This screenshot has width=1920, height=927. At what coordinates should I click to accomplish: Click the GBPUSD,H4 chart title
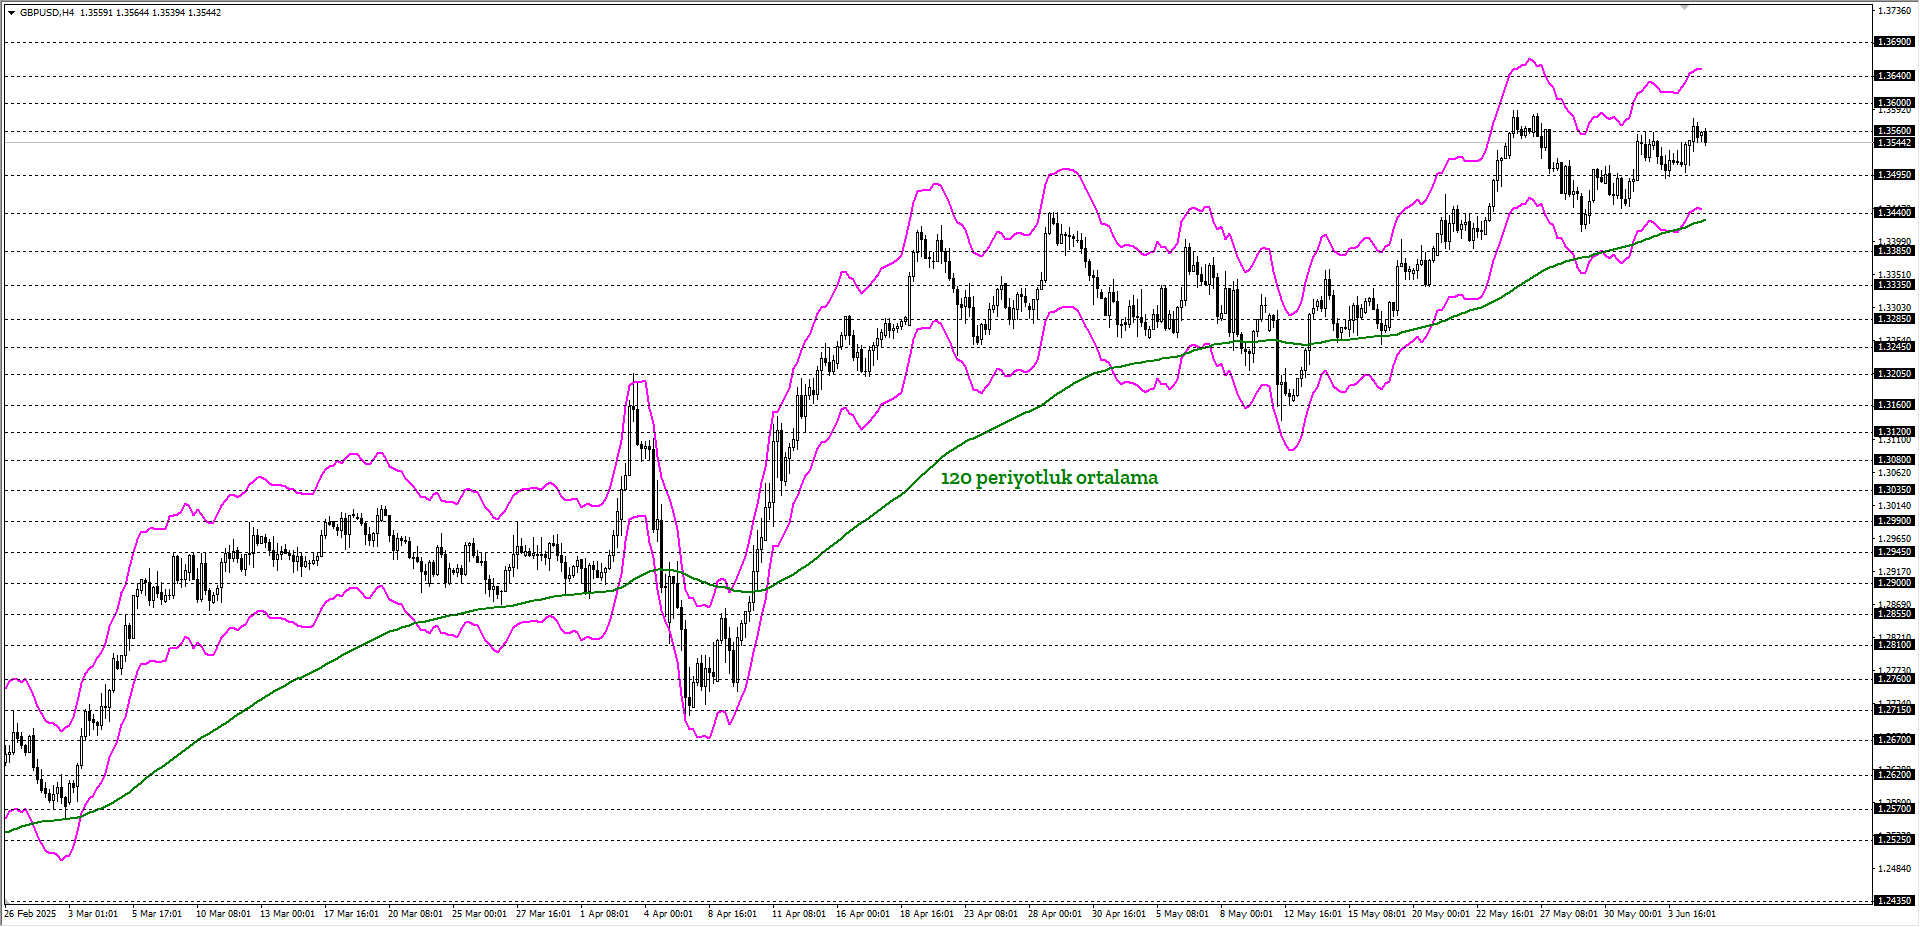tap(47, 13)
